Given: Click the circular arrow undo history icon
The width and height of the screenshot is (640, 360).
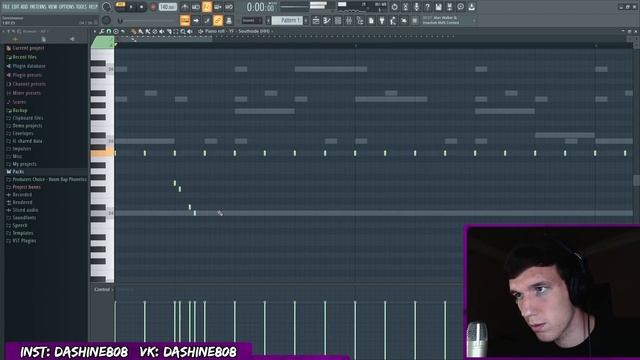Looking at the screenshot, I should (x=394, y=7).
